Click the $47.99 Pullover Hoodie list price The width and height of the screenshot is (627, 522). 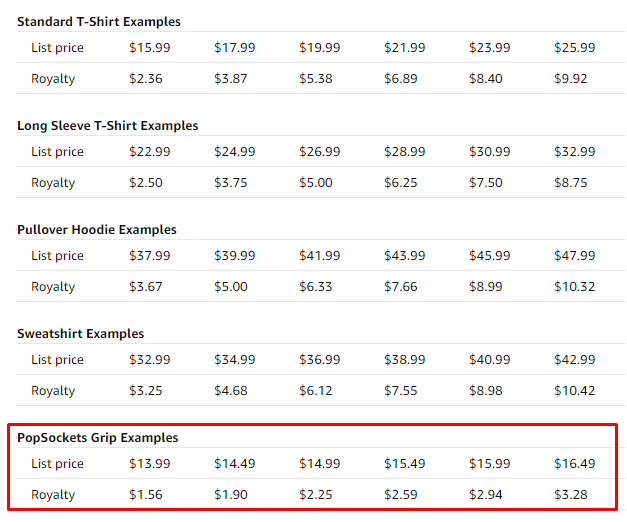(x=575, y=256)
